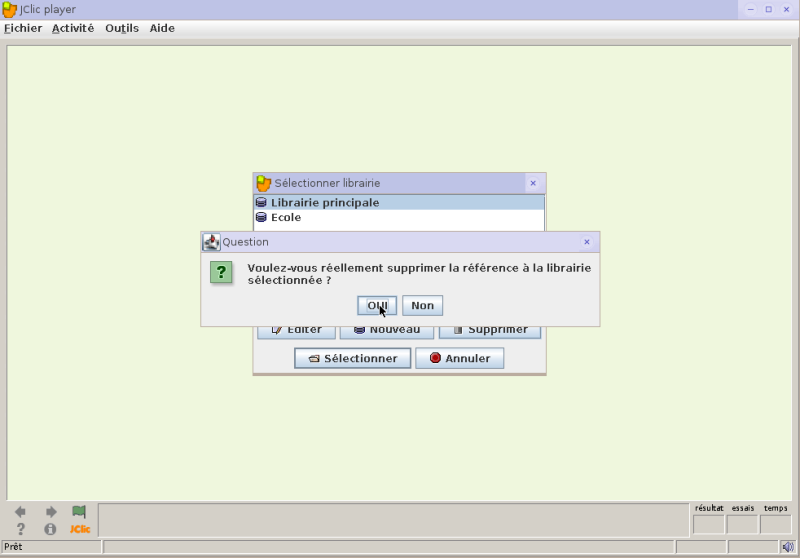Close the JClic player window
Viewport: 800px width, 558px height.
[x=786, y=9]
